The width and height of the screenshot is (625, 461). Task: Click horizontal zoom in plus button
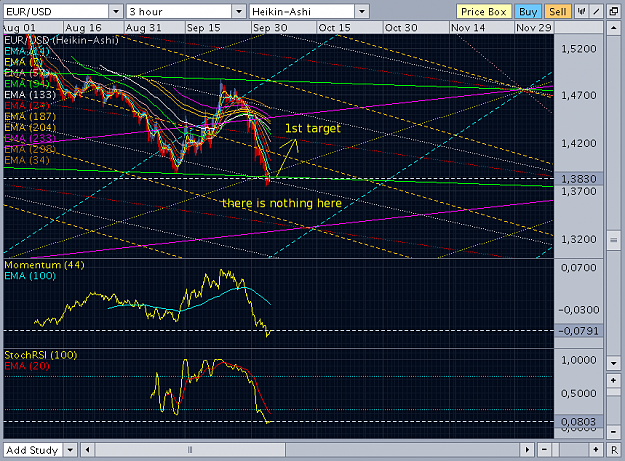596,450
